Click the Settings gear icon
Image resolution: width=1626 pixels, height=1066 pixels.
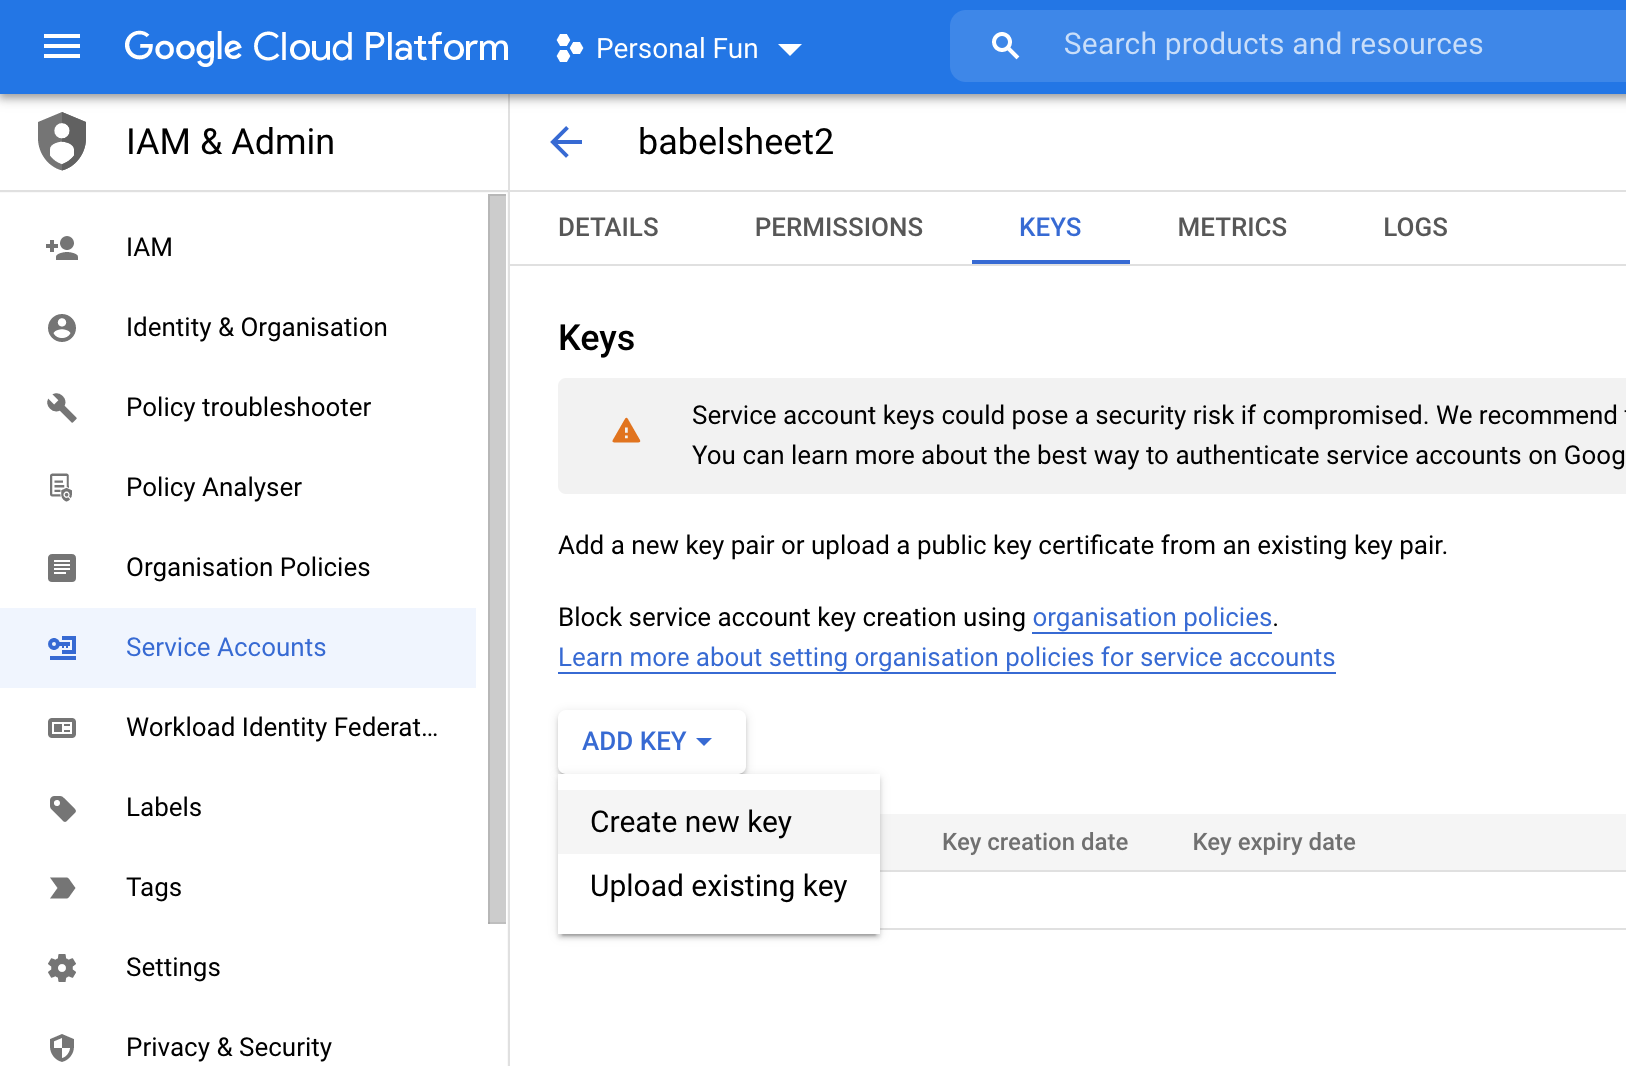(62, 967)
